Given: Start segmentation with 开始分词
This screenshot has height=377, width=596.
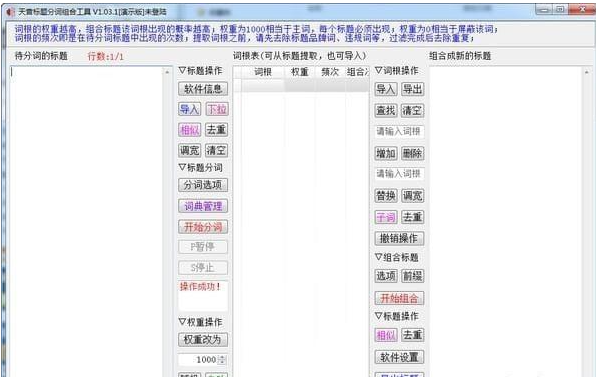Looking at the screenshot, I should click(x=203, y=227).
